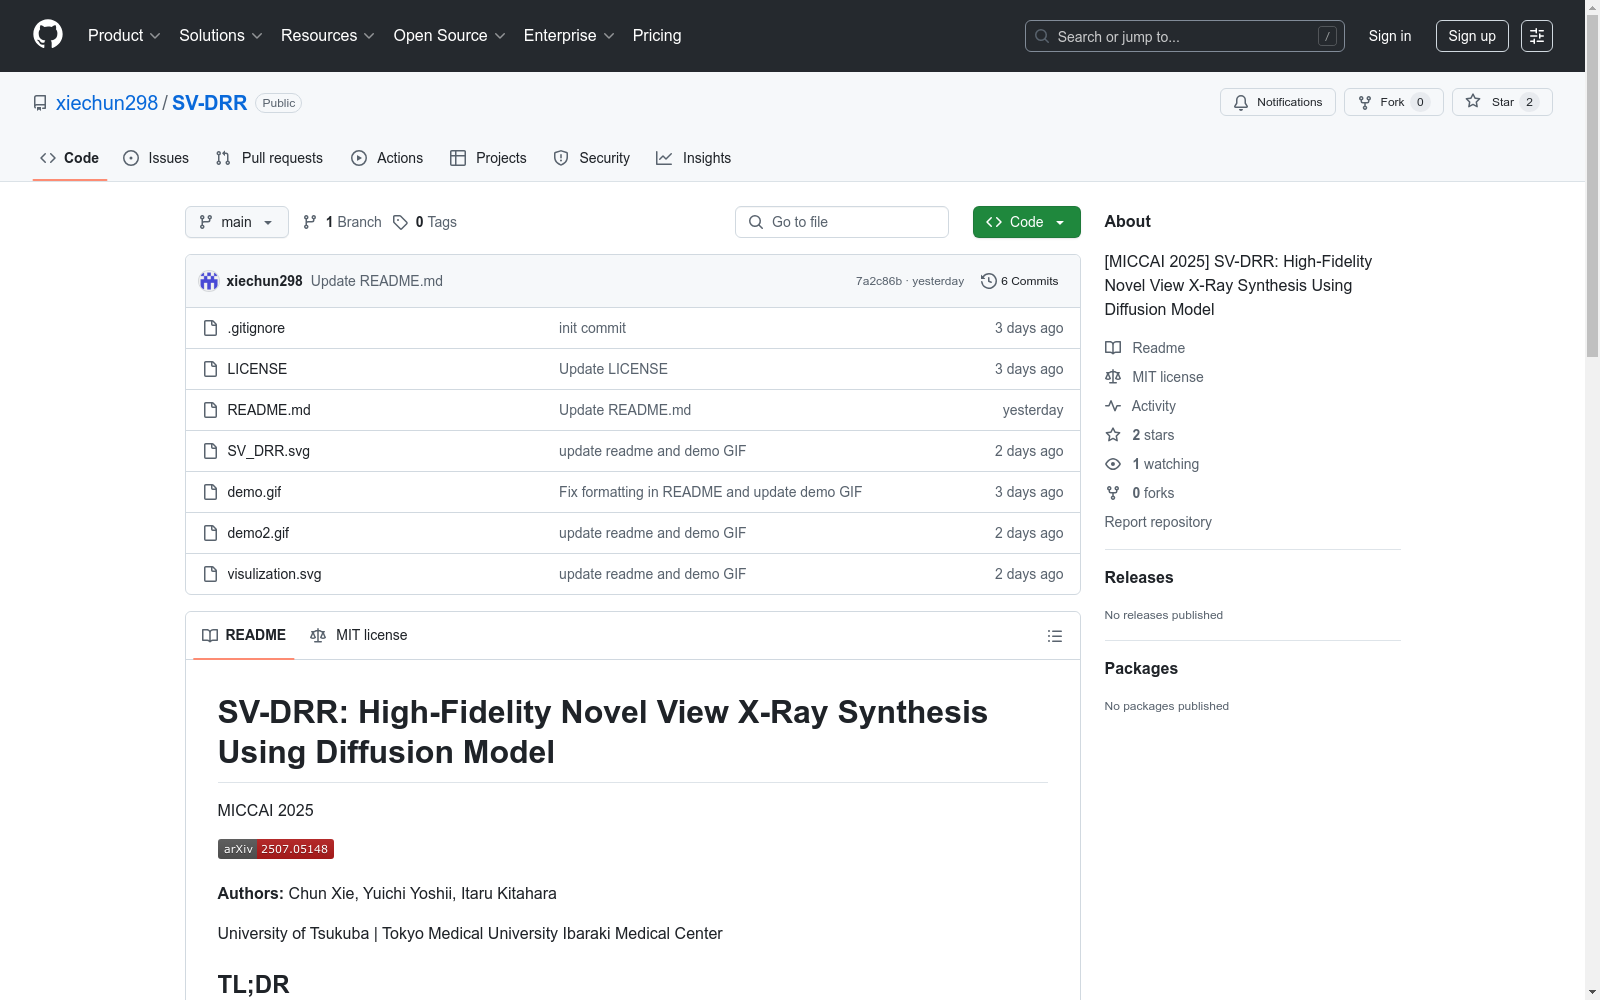The height and width of the screenshot is (1000, 1600).
Task: Open the demo2.gif file
Action: coord(258,533)
